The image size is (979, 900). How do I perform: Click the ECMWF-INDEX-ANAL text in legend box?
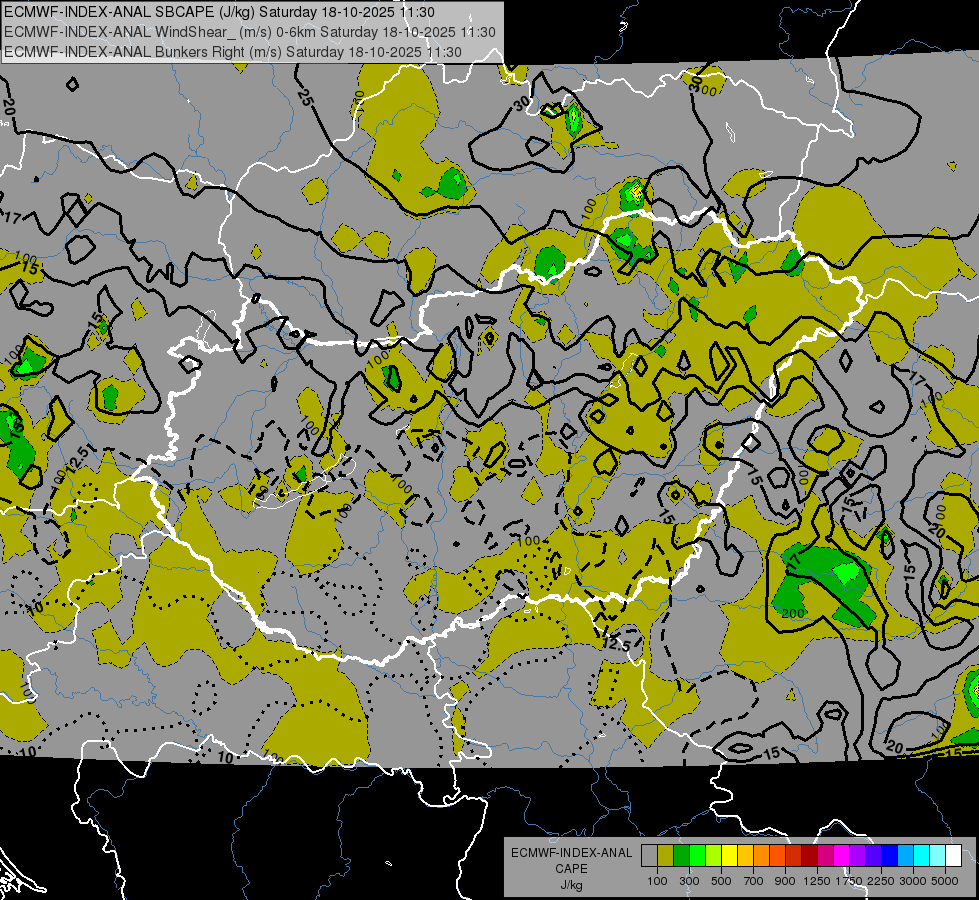pyautogui.click(x=571, y=853)
